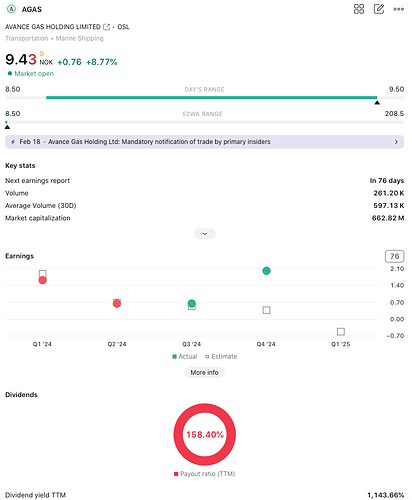
Task: Toggle the Estimate legend item
Action: click(221, 356)
